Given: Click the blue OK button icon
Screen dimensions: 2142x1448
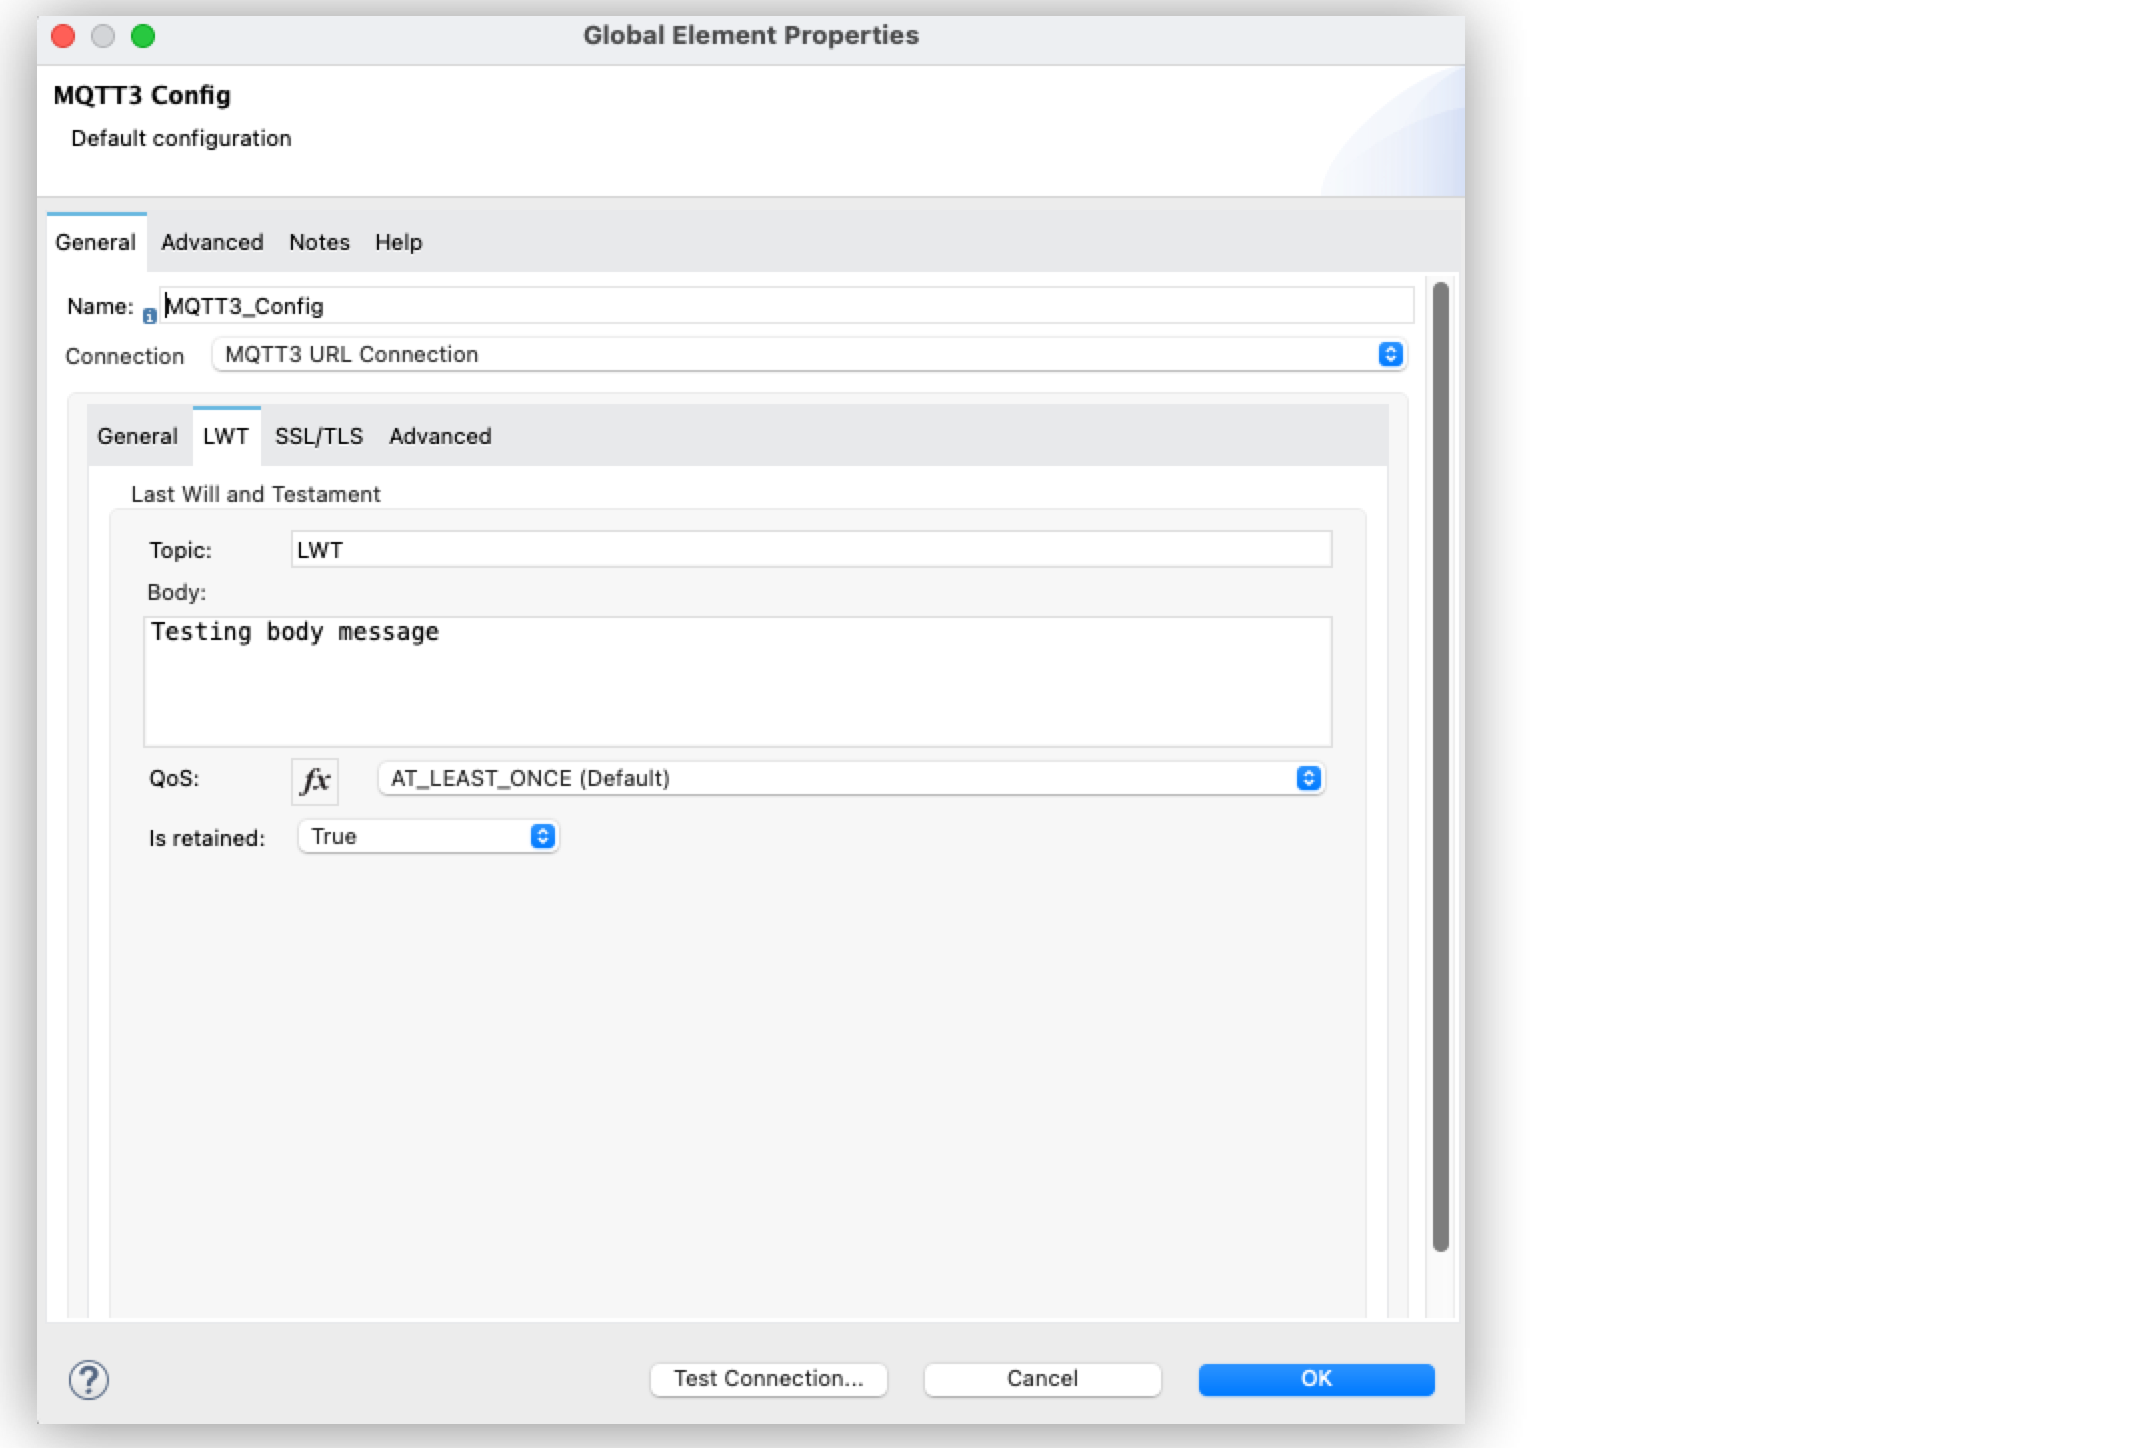Looking at the screenshot, I should [1315, 1379].
